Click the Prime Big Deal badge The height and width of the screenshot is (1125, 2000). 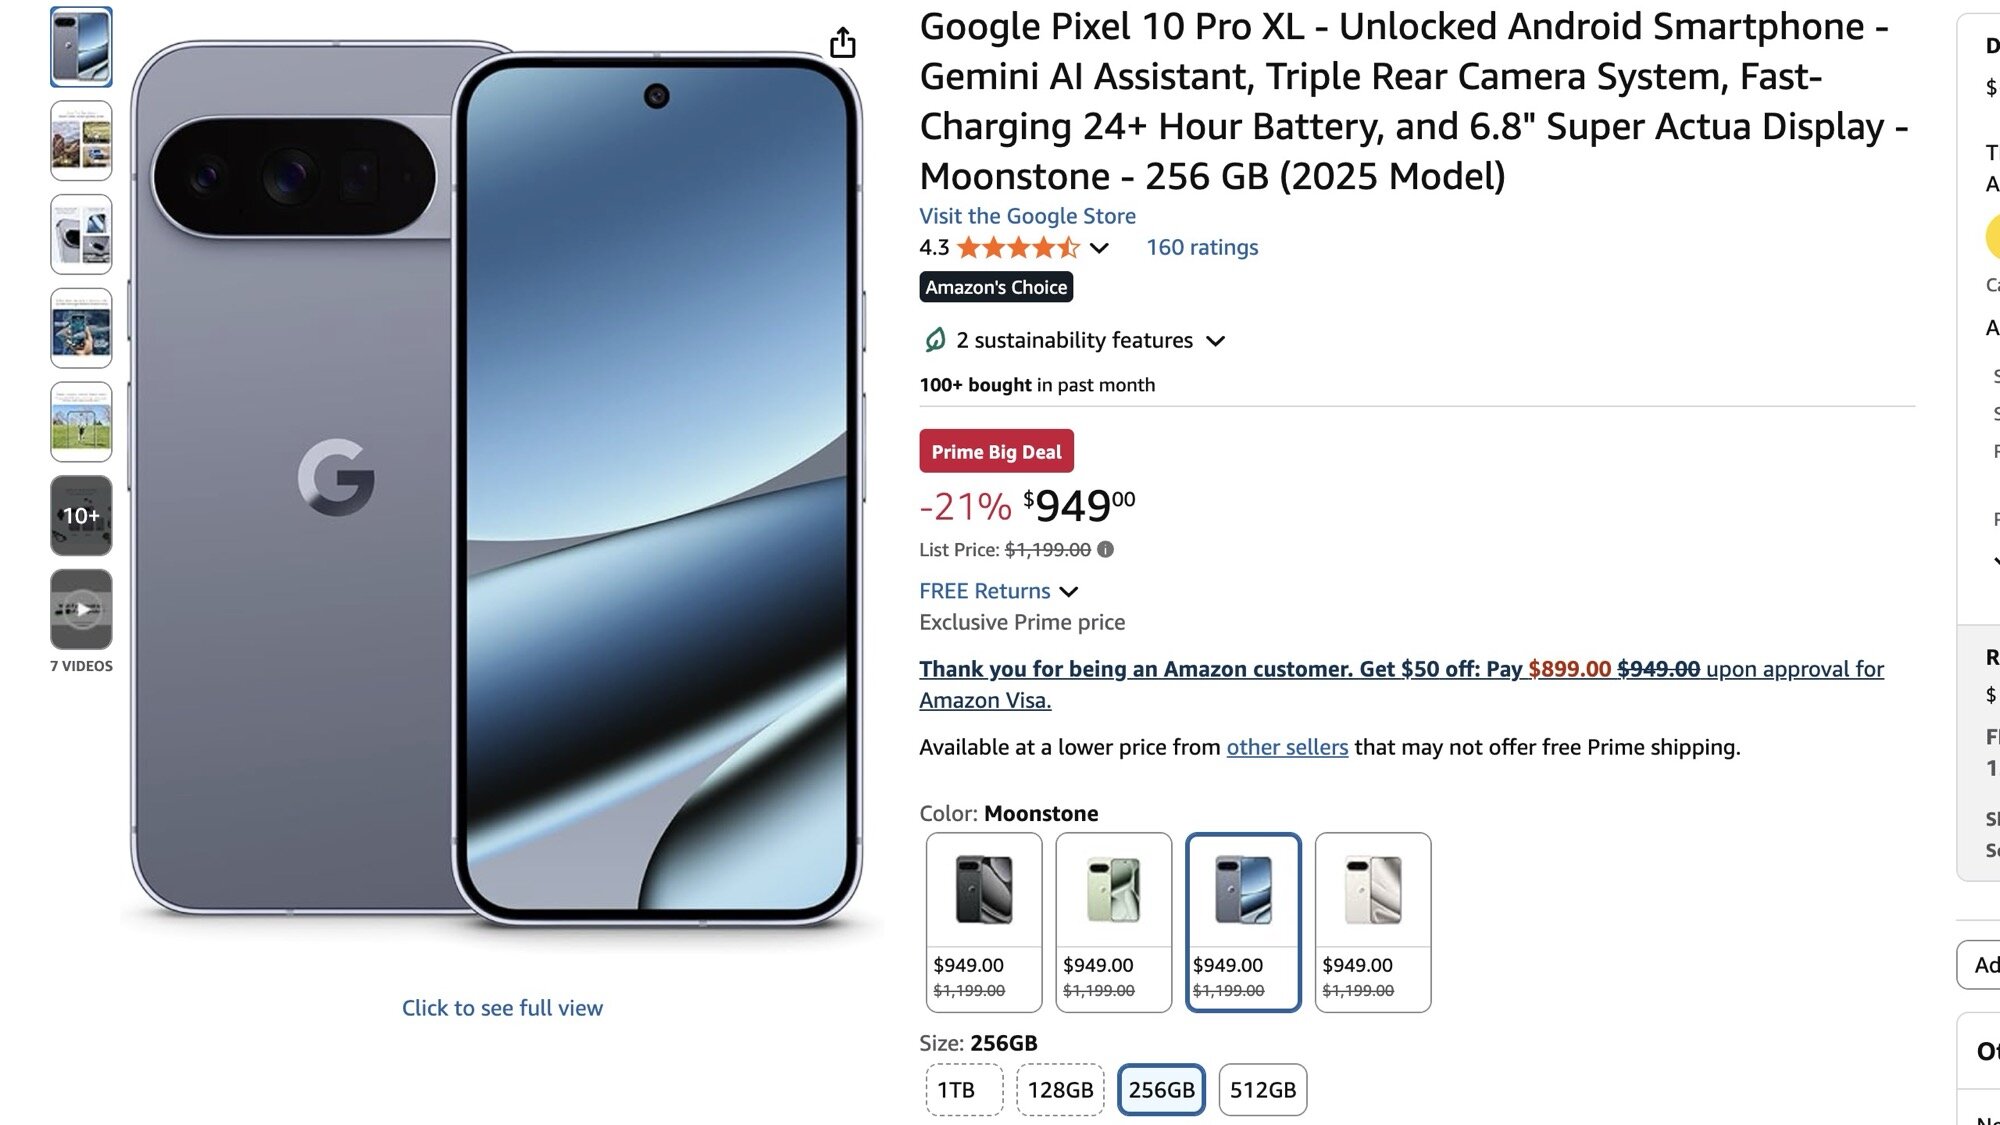pyautogui.click(x=995, y=451)
